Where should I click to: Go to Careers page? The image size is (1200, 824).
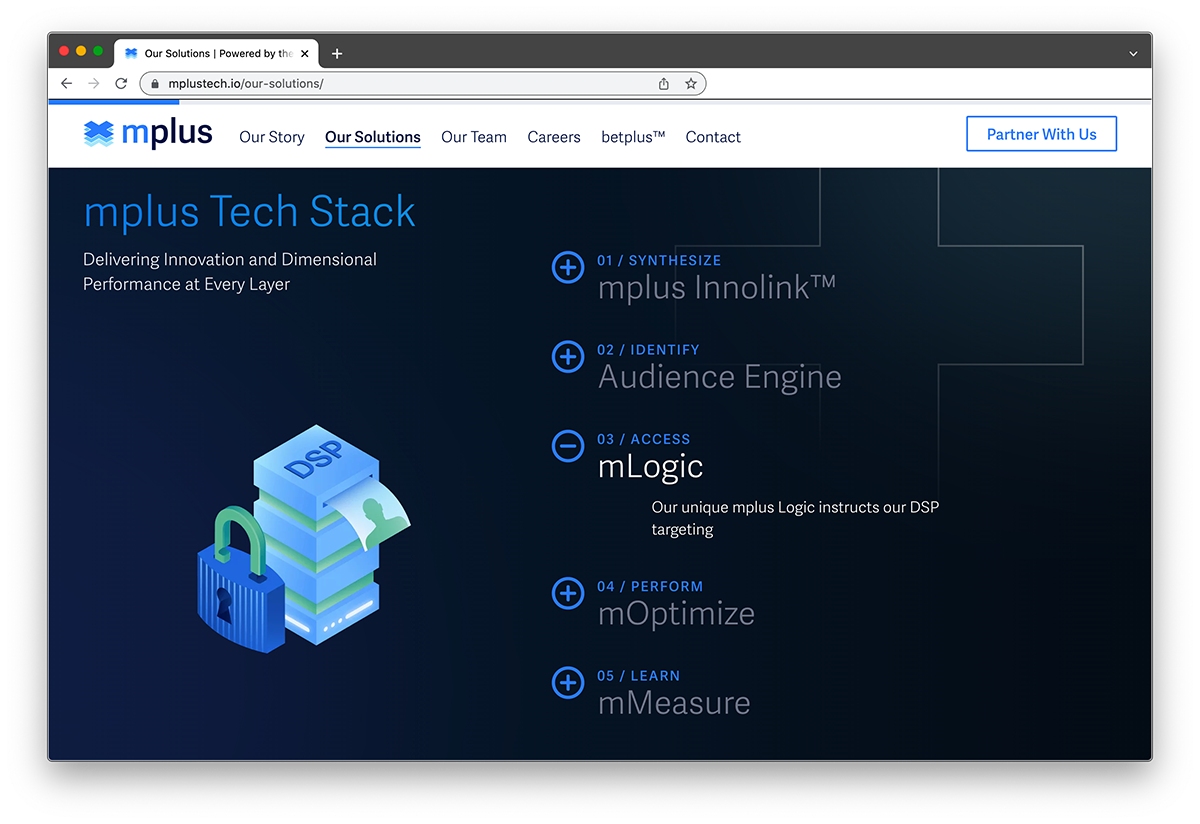click(x=554, y=137)
